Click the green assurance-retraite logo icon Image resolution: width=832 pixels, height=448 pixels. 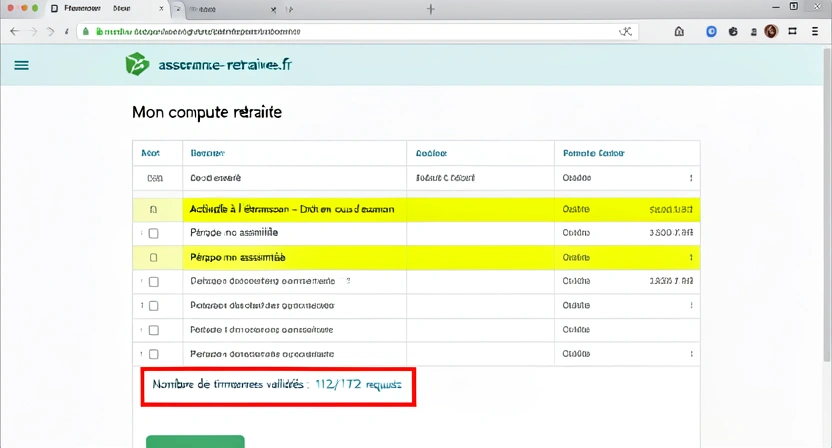click(137, 64)
